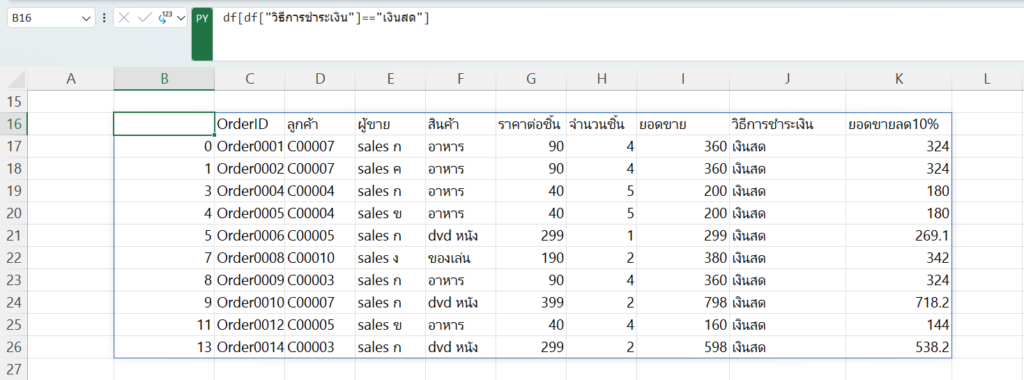Click the green PY Python indicator

[x=202, y=35]
